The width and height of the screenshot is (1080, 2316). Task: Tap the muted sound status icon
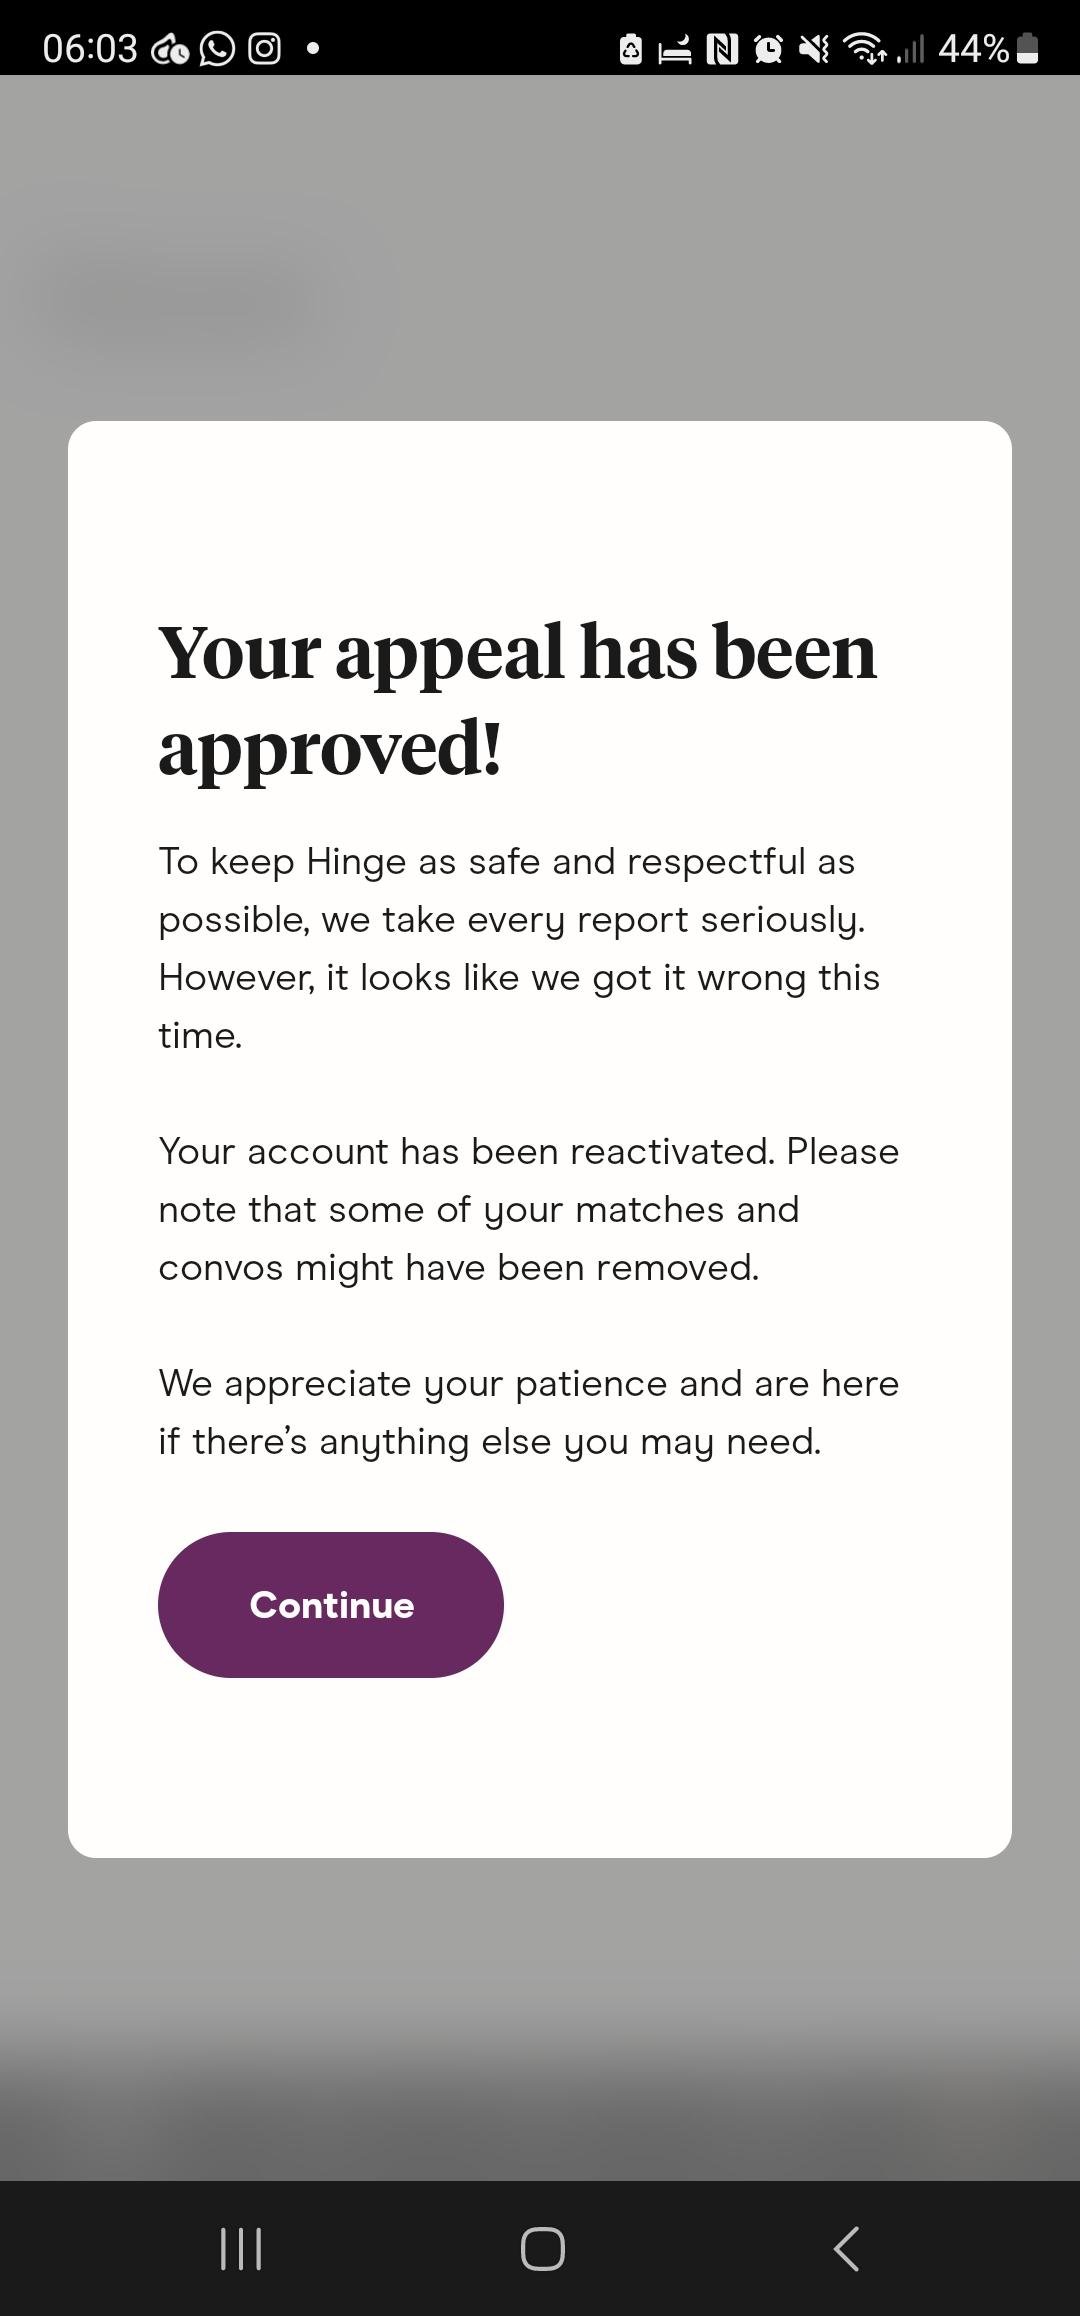pos(815,49)
